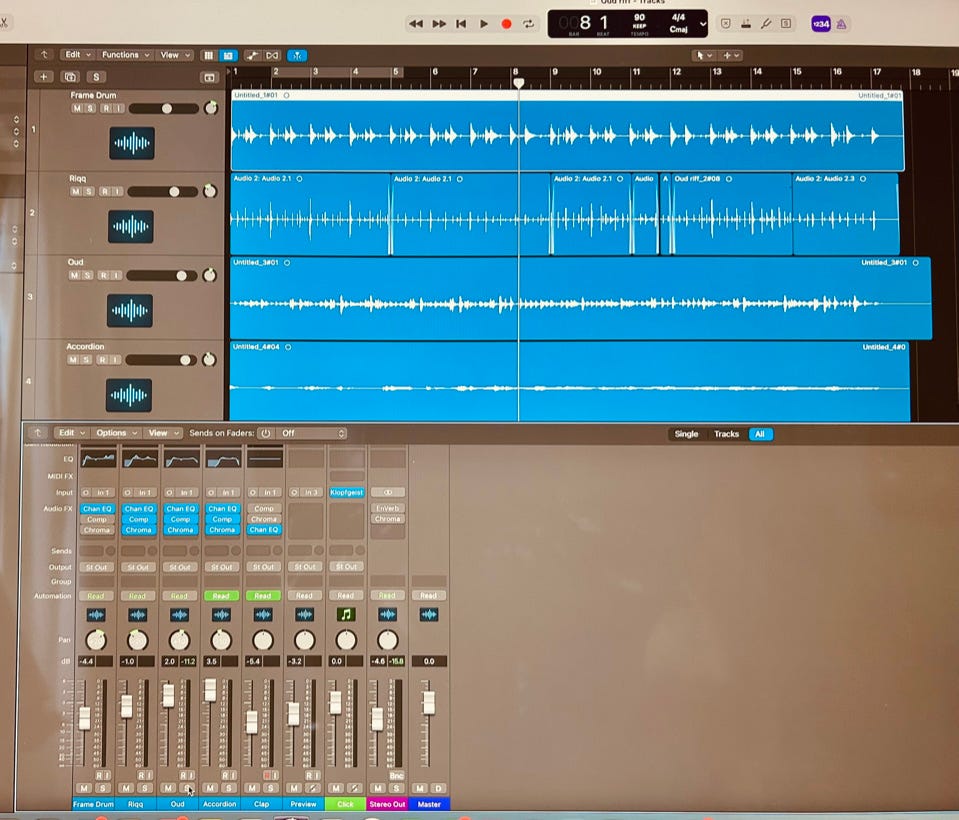This screenshot has height=820, width=959.
Task: Expand the LCD display mode chevron
Action: pyautogui.click(x=703, y=24)
